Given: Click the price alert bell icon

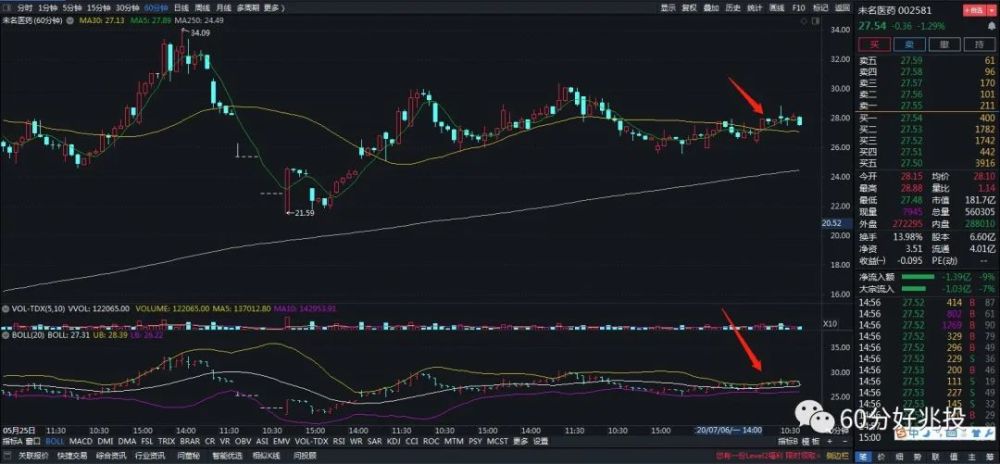Looking at the screenshot, I should [992, 26].
